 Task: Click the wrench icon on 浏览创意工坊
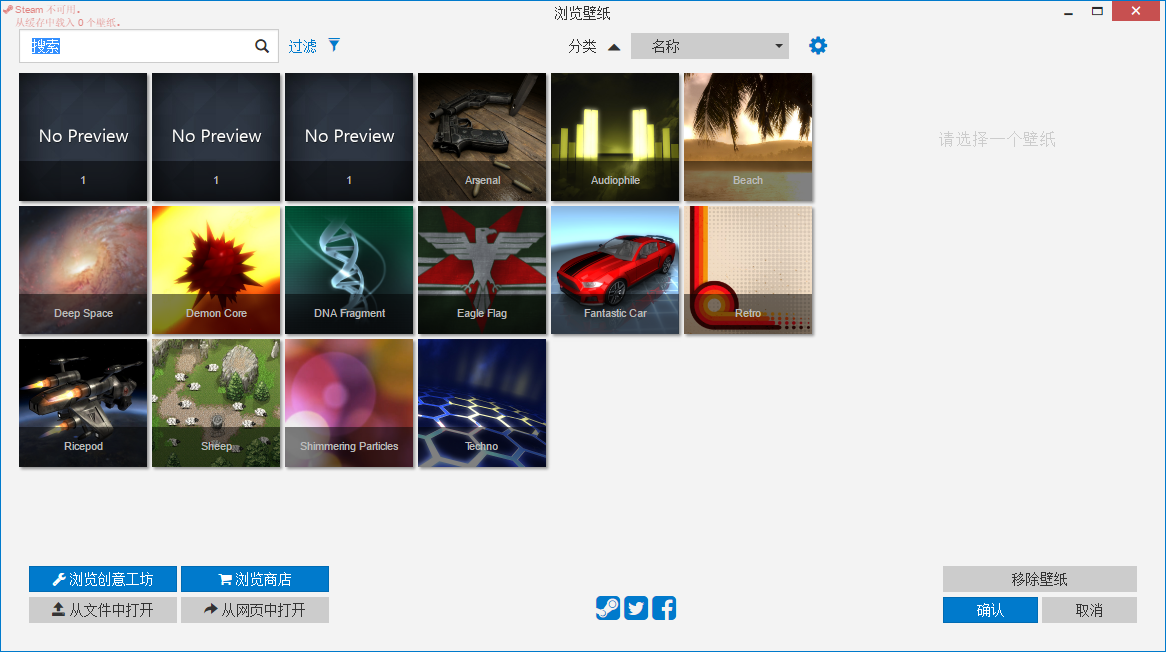[x=56, y=578]
